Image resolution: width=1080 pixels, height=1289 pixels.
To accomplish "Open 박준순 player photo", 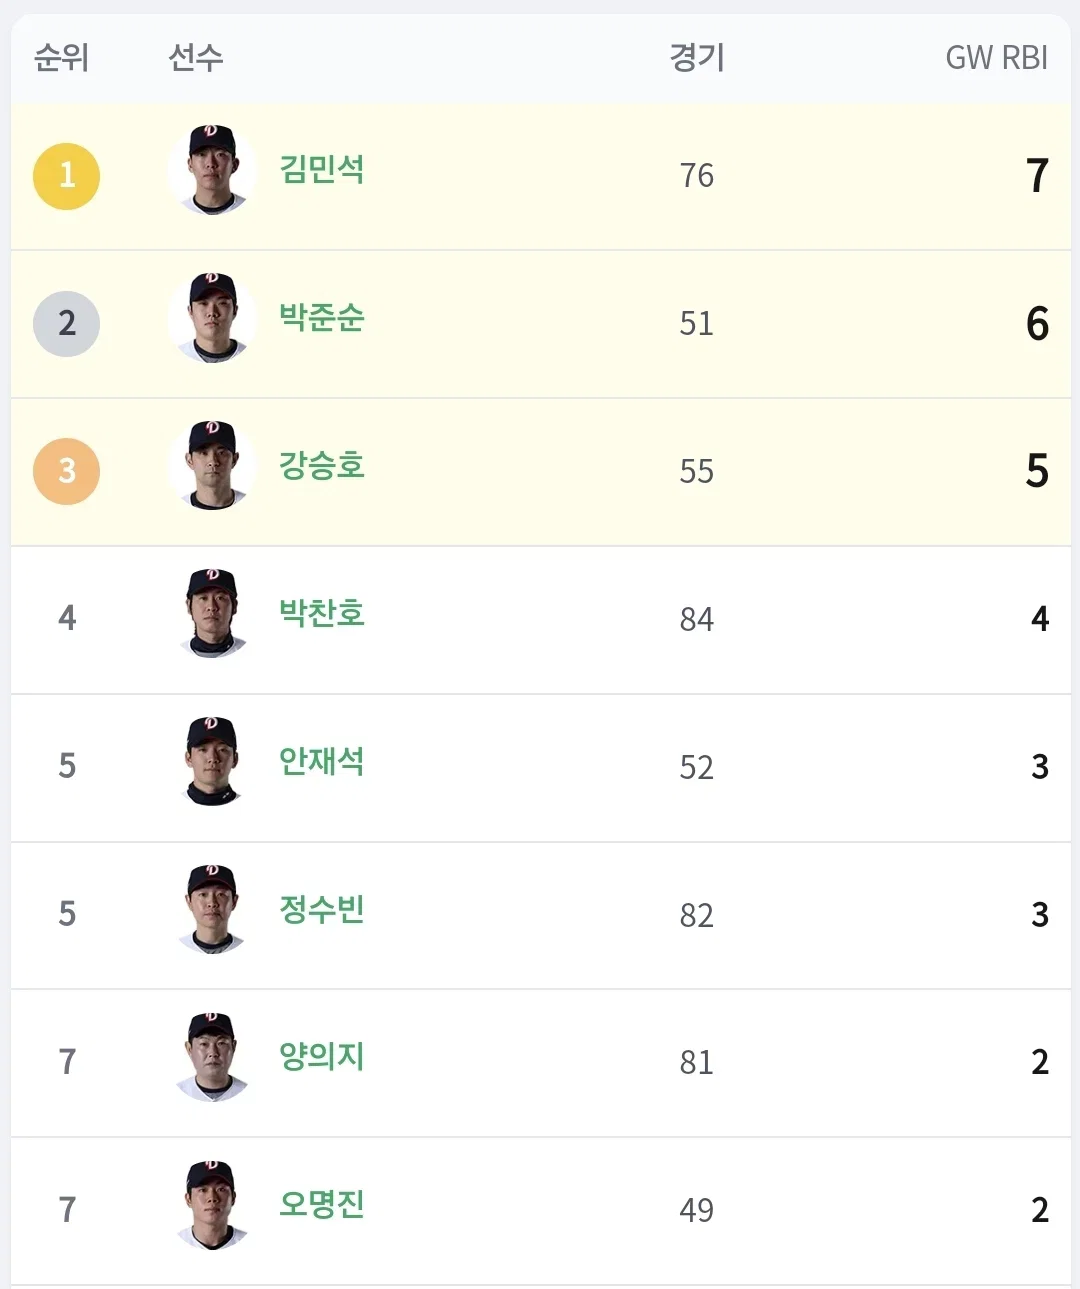I will [x=212, y=318].
